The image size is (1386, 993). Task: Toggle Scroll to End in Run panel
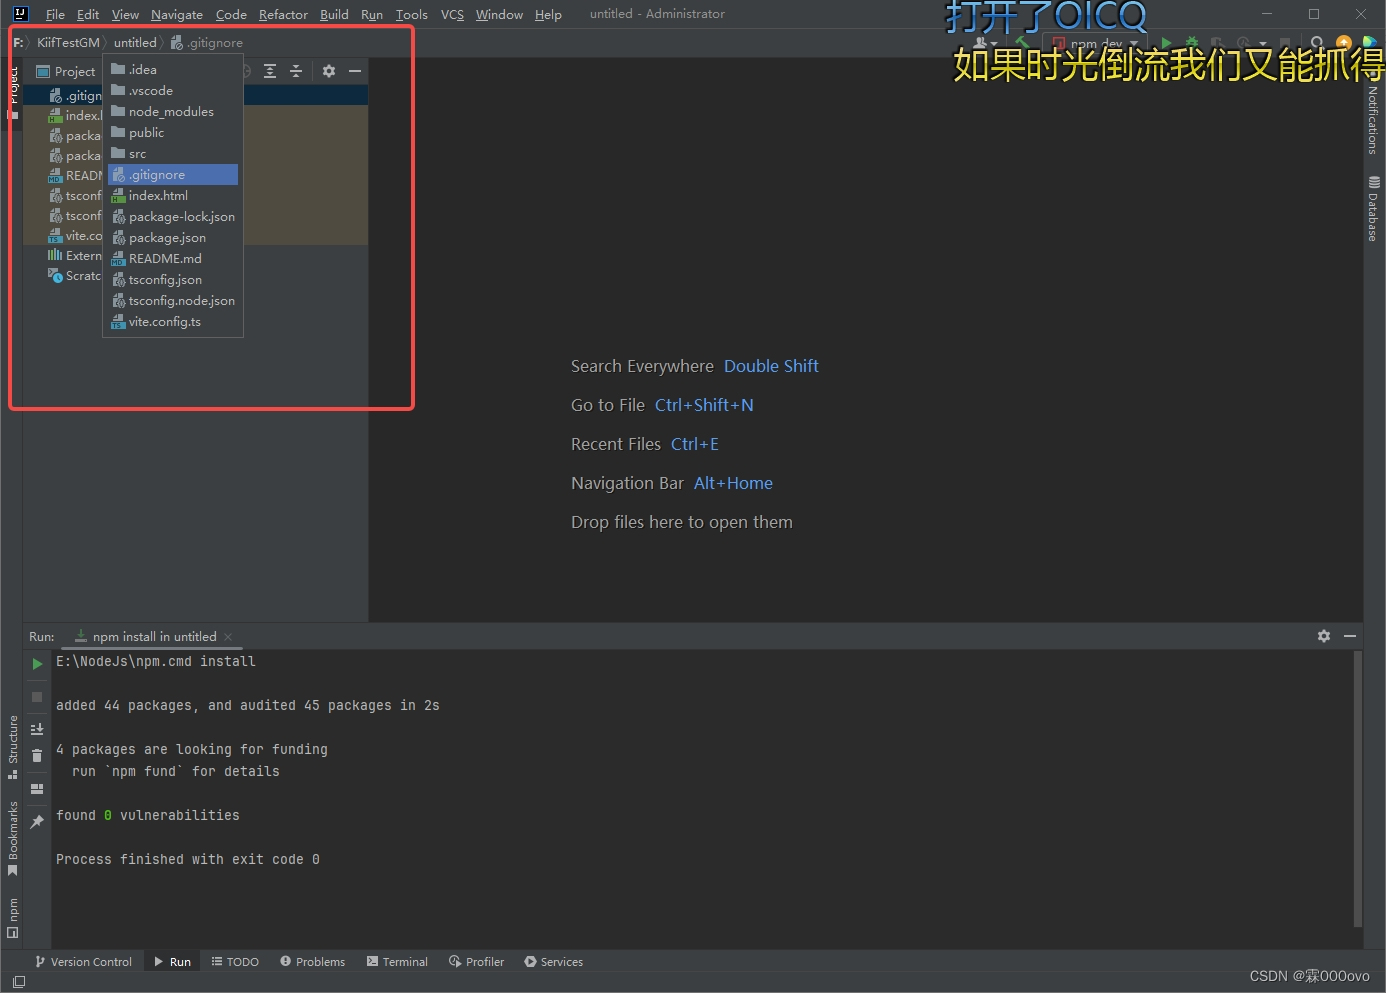pos(37,729)
